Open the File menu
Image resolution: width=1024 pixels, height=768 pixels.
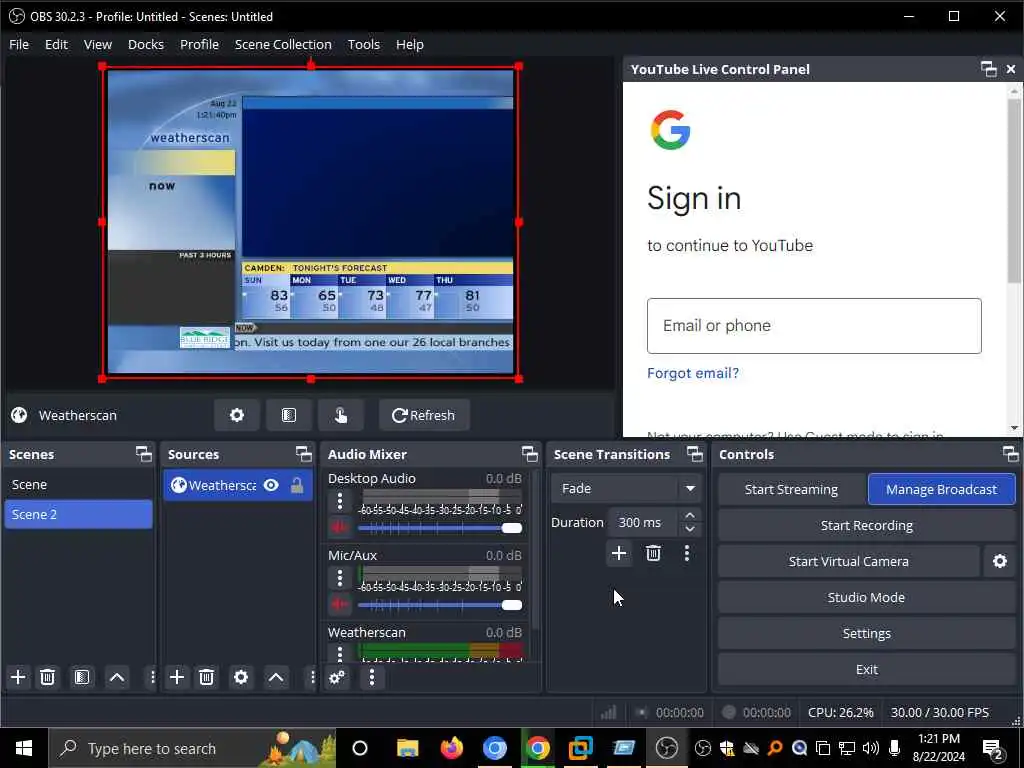click(19, 44)
